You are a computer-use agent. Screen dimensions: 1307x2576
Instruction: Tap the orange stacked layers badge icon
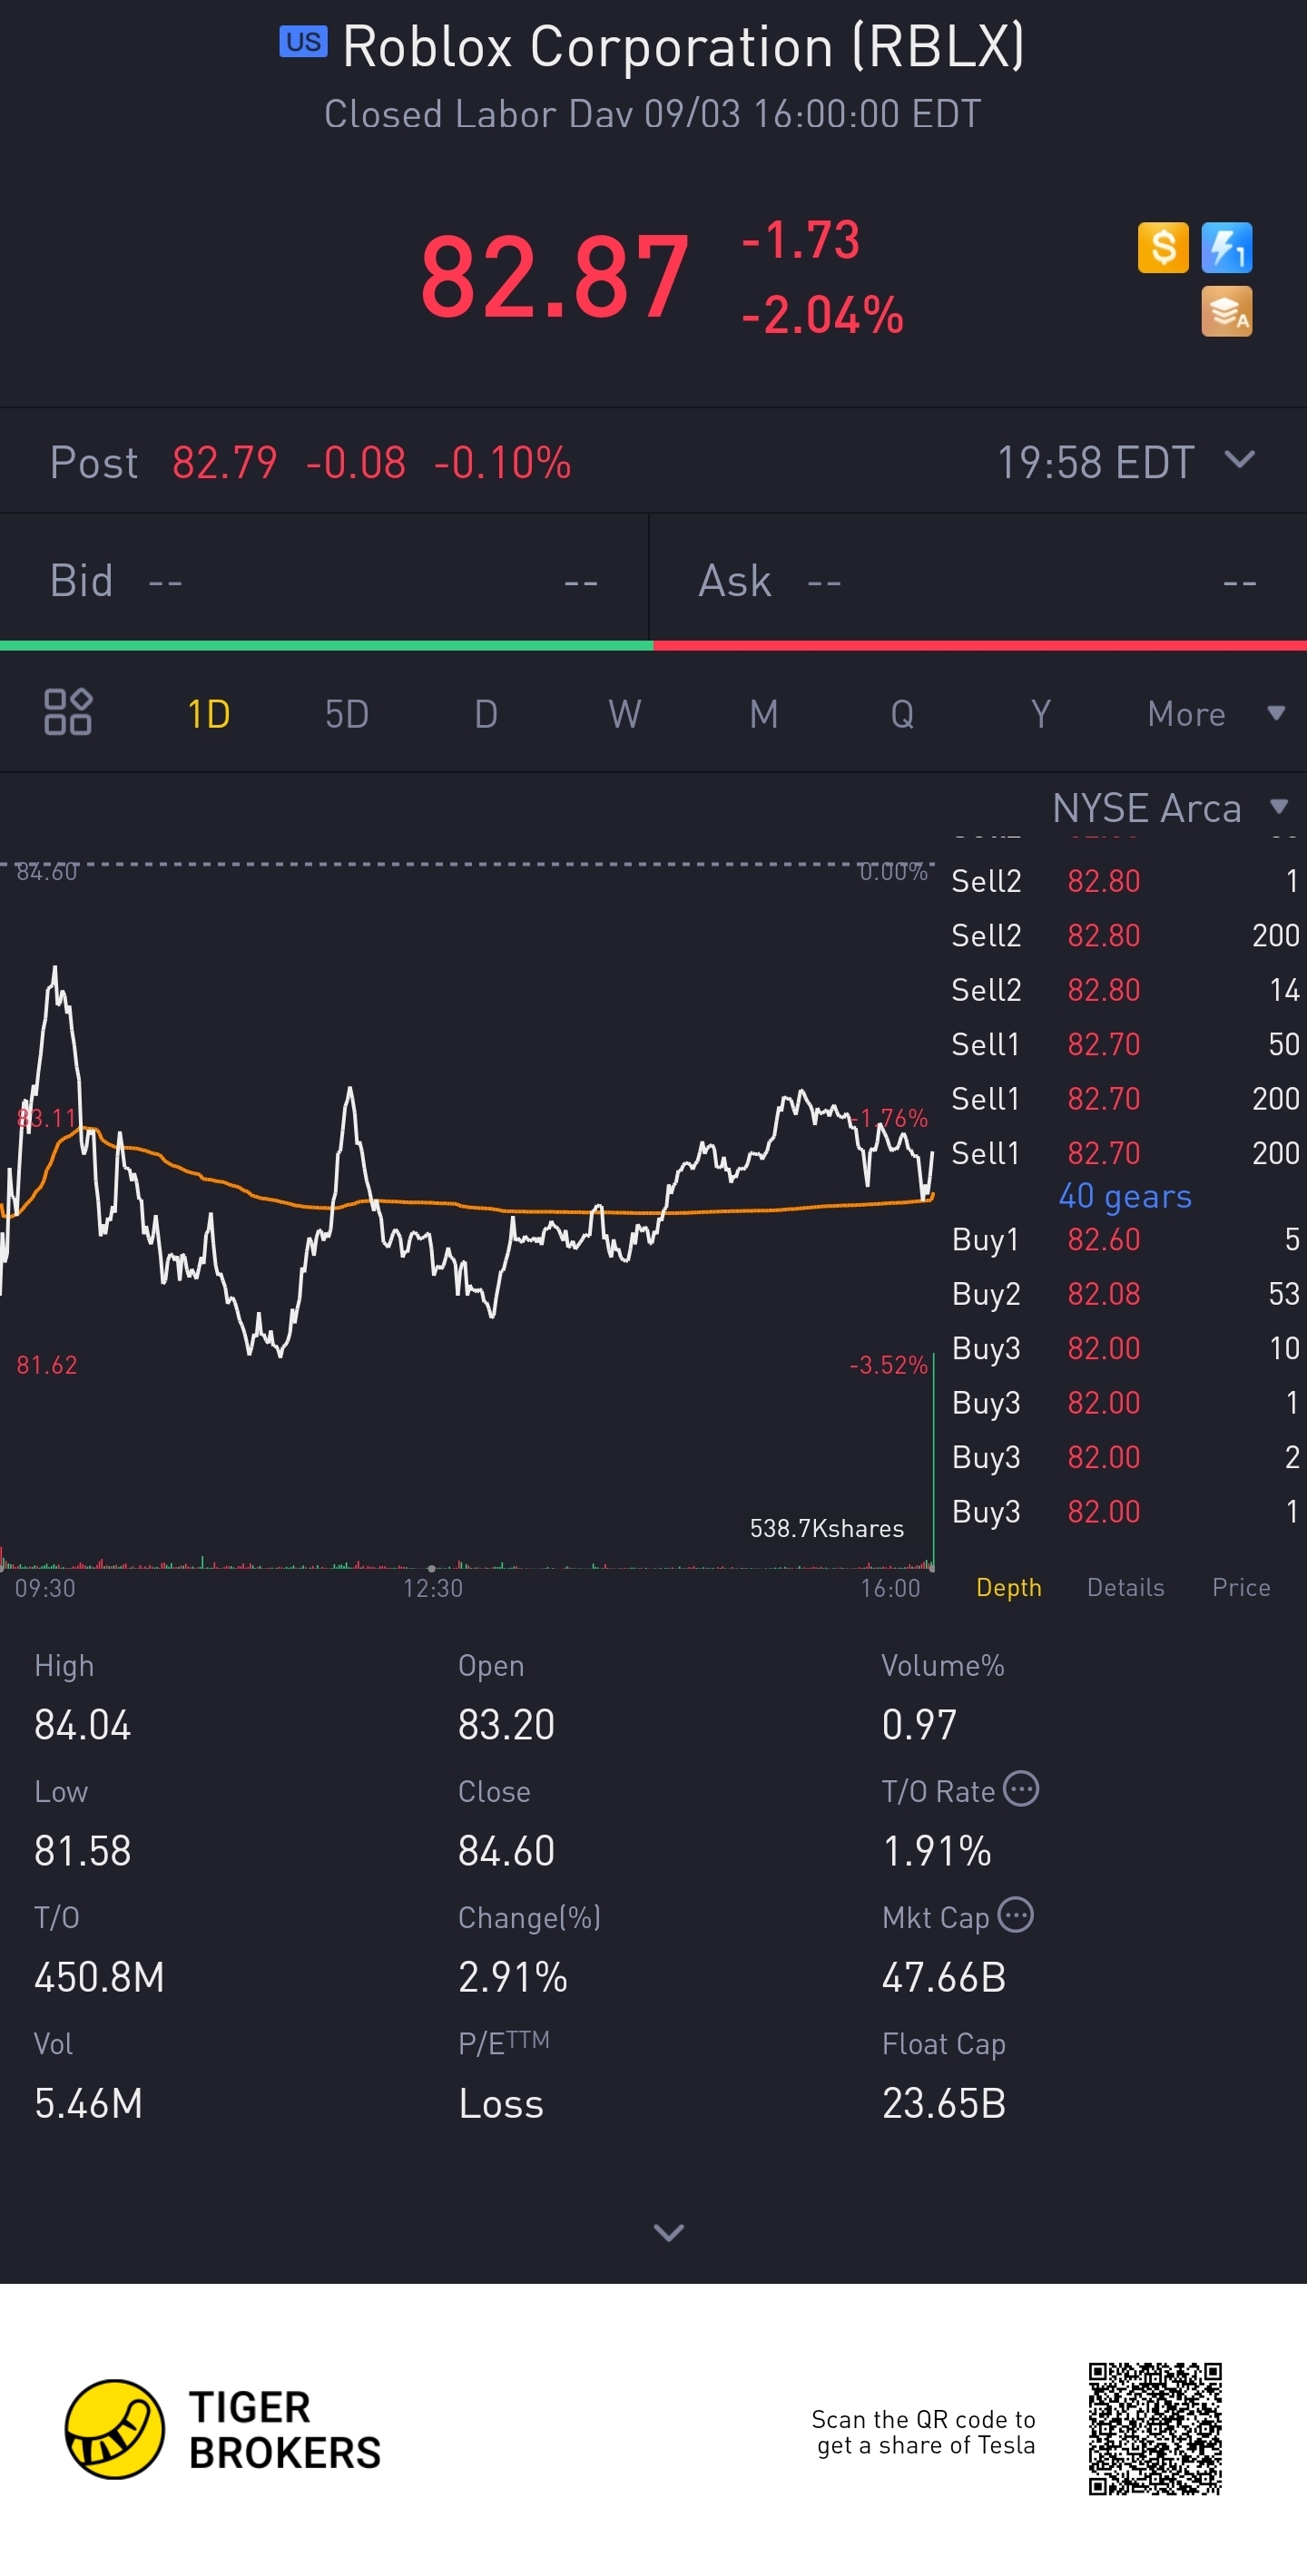coord(1226,311)
